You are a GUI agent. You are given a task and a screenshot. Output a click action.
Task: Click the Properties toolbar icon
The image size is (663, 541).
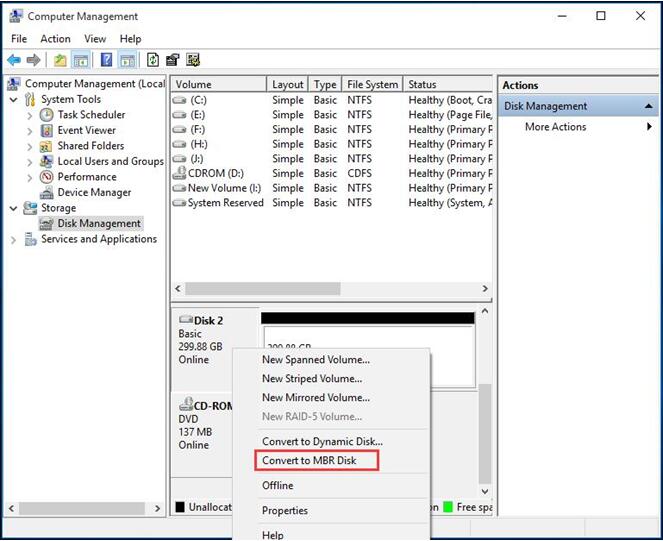pyautogui.click(x=173, y=60)
